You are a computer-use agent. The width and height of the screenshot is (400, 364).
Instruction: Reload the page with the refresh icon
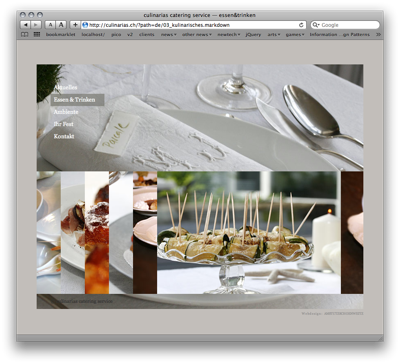pos(301,25)
